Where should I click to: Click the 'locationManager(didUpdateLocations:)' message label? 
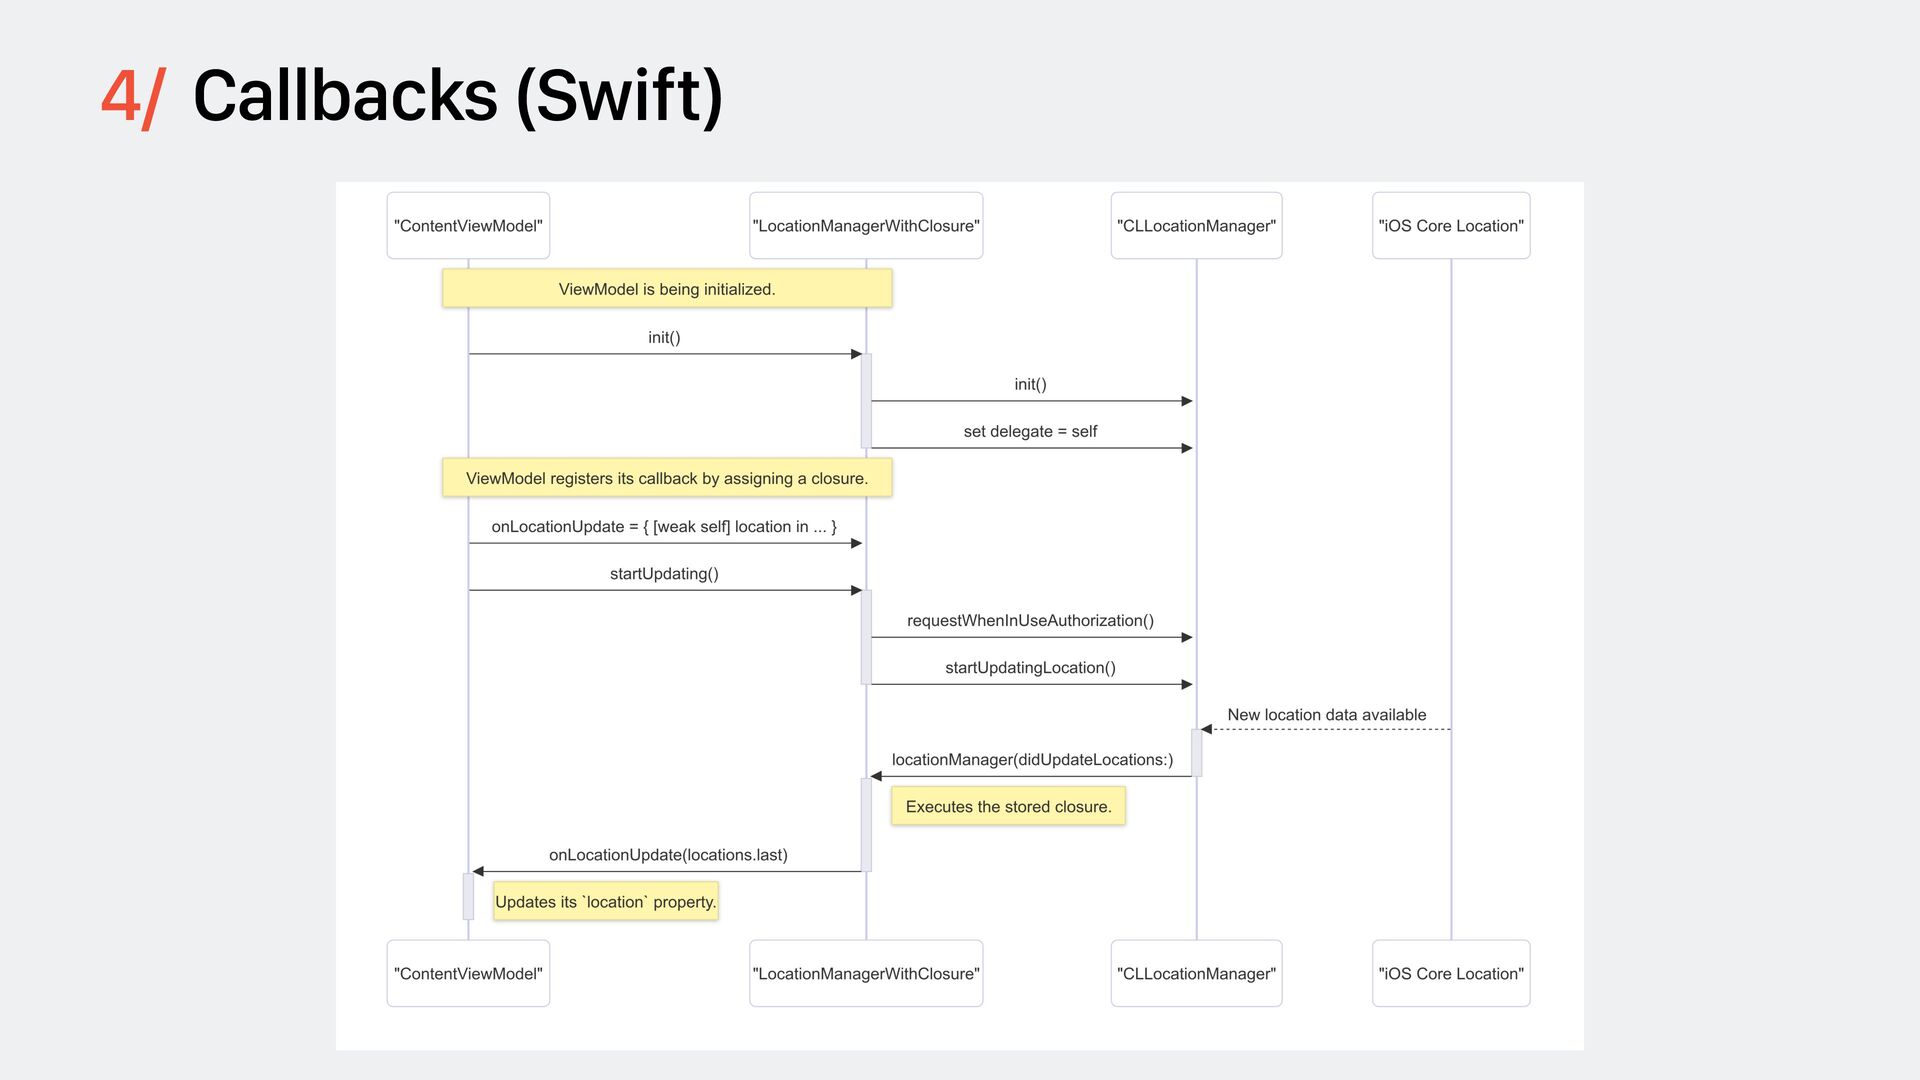[x=1032, y=759]
